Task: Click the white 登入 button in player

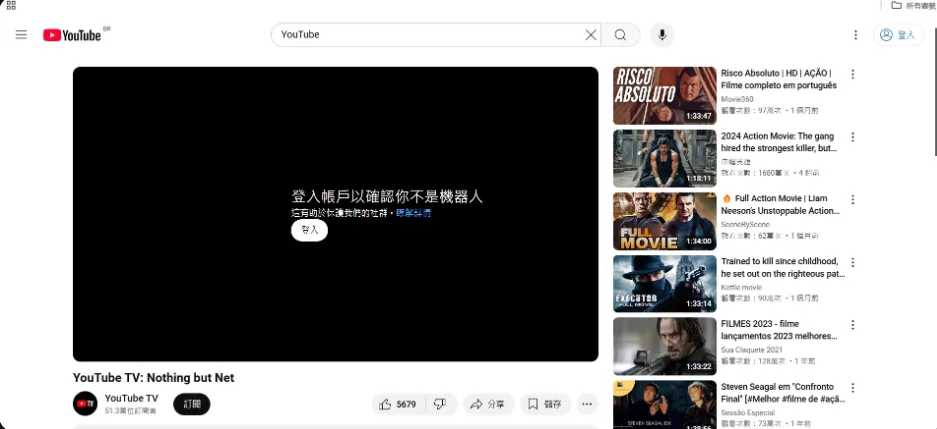Action: (x=310, y=230)
